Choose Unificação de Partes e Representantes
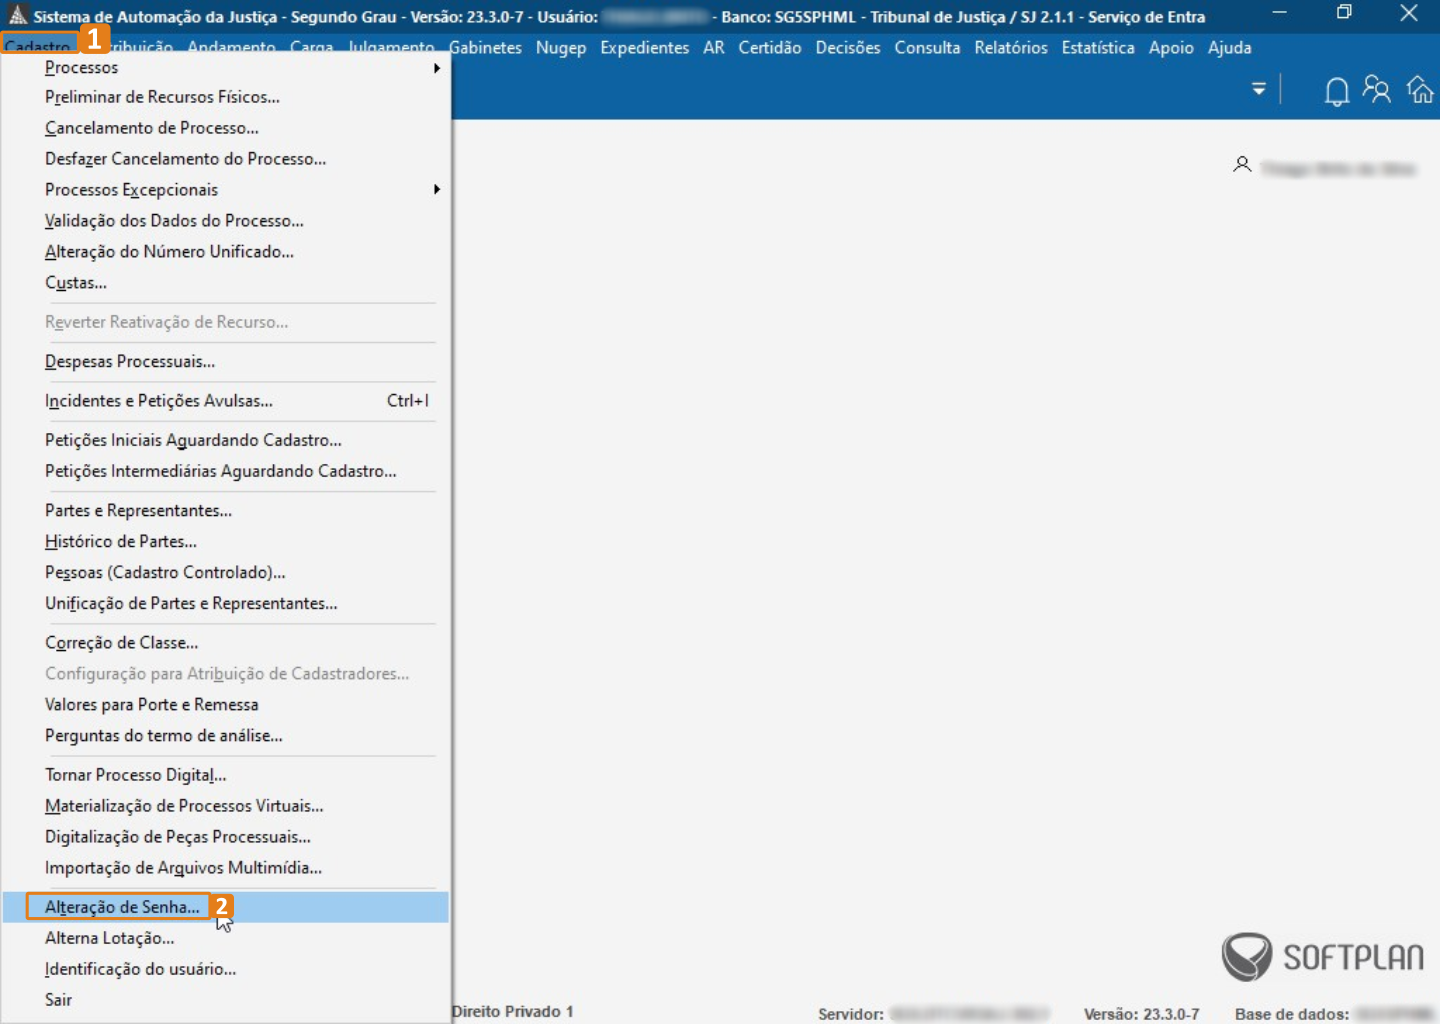 coord(225,603)
